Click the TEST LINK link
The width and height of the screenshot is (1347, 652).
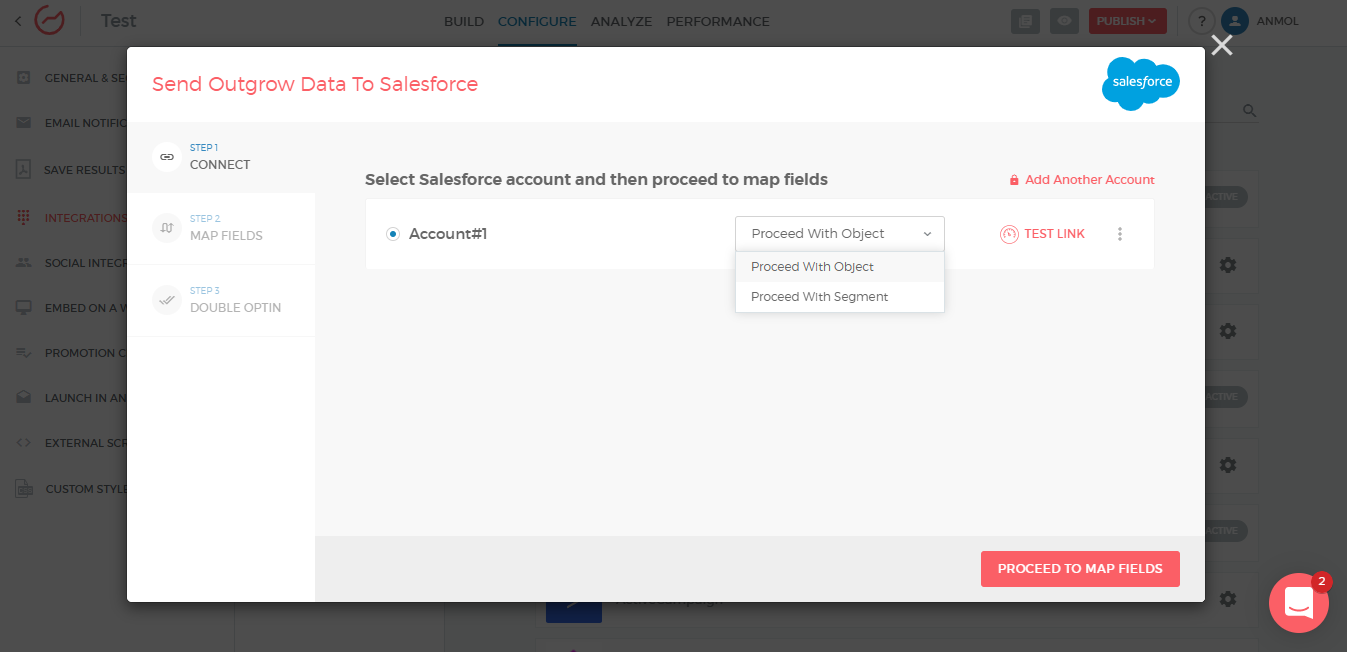click(1042, 234)
